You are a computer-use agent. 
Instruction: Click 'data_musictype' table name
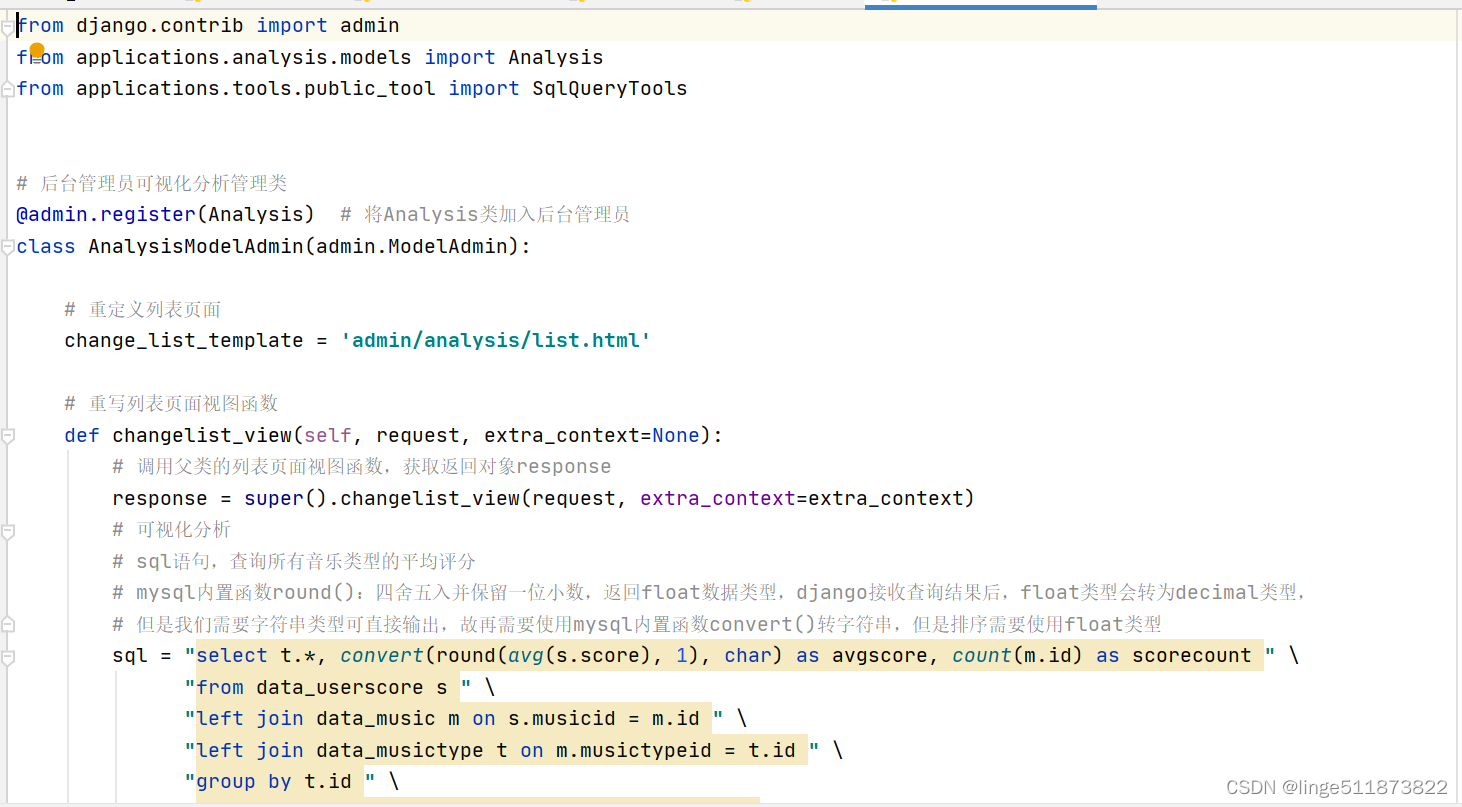[400, 750]
